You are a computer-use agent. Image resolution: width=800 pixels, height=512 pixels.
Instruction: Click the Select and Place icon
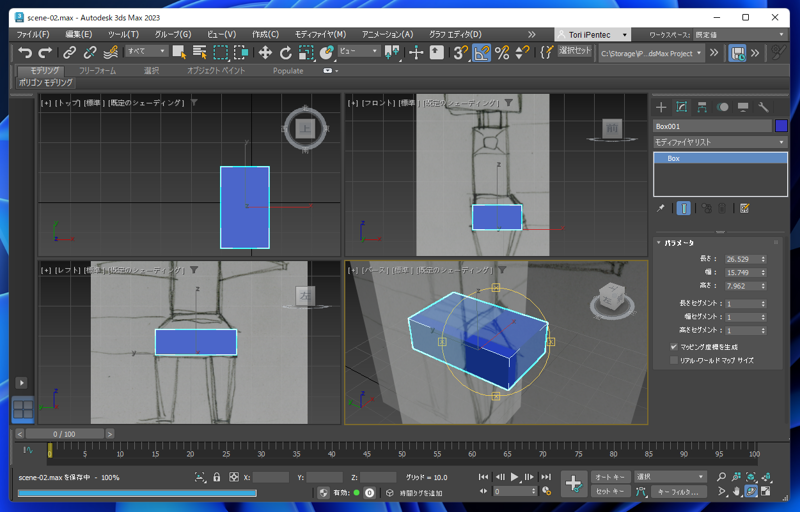[327, 52]
